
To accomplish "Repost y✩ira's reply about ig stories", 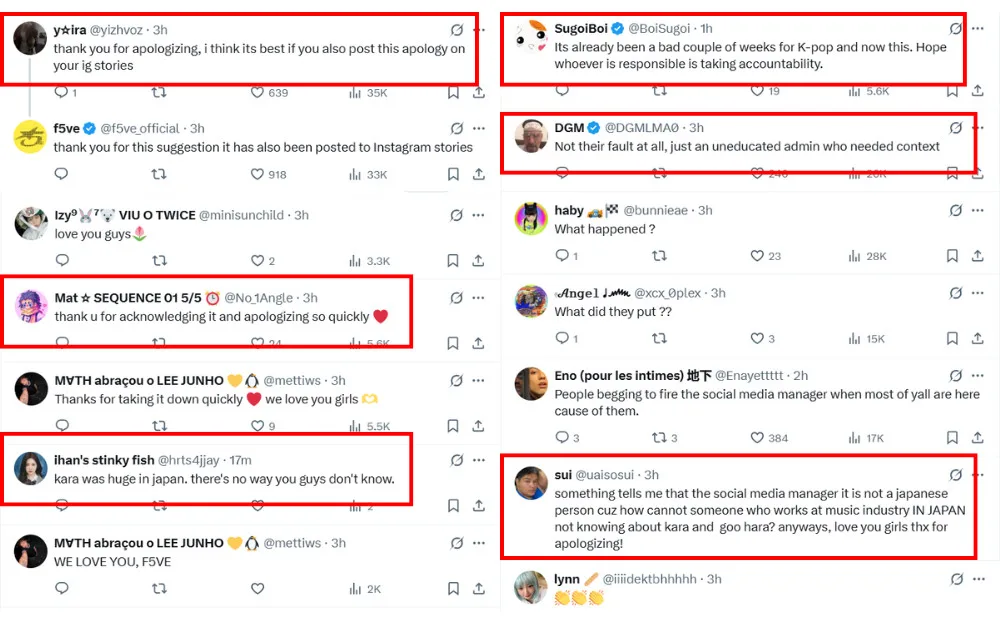I will [159, 92].
